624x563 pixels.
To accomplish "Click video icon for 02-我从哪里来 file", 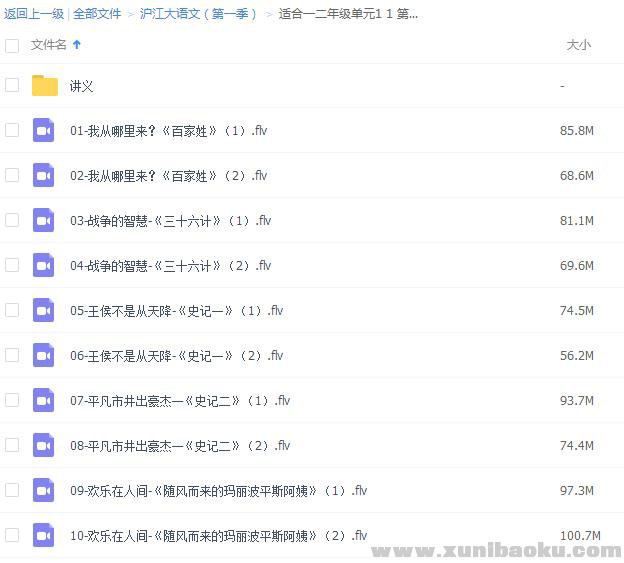I will (43, 176).
